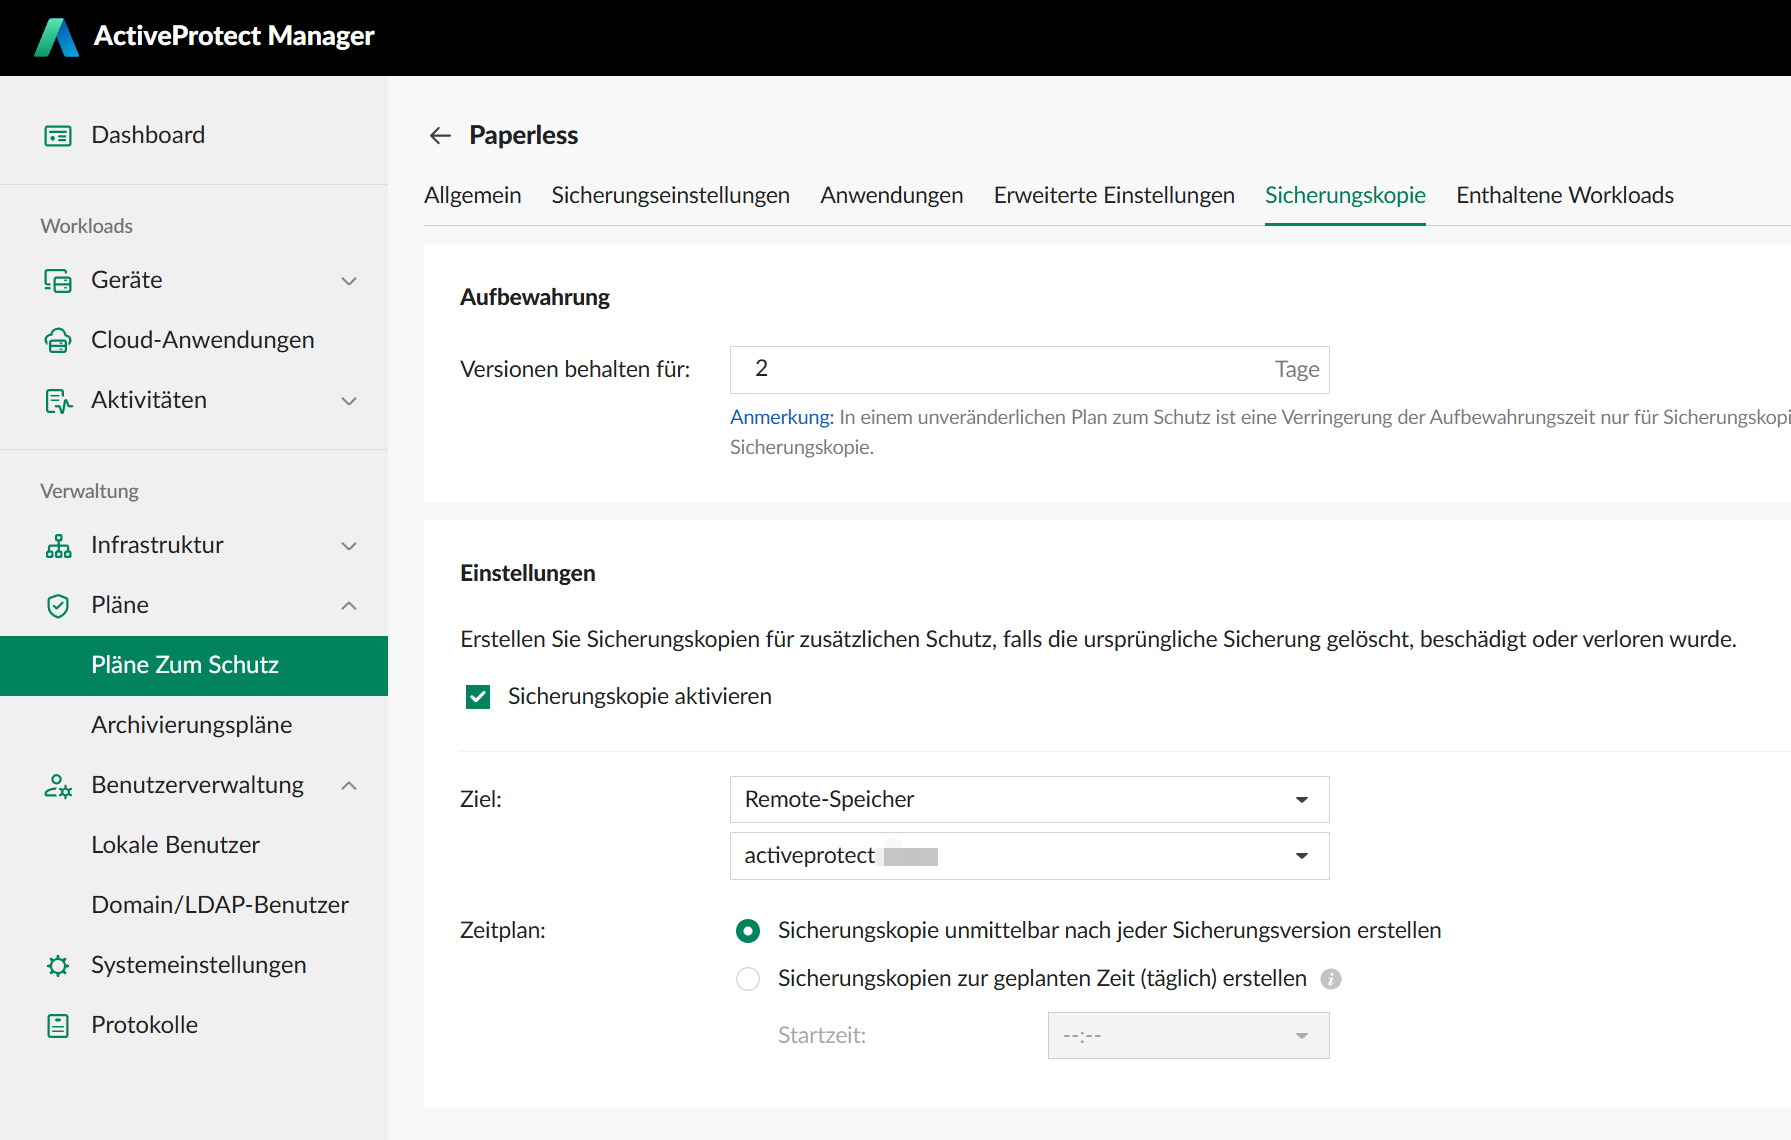The image size is (1791, 1140).
Task: Click the Verwaltung sidebar section label
Action: pos(89,492)
